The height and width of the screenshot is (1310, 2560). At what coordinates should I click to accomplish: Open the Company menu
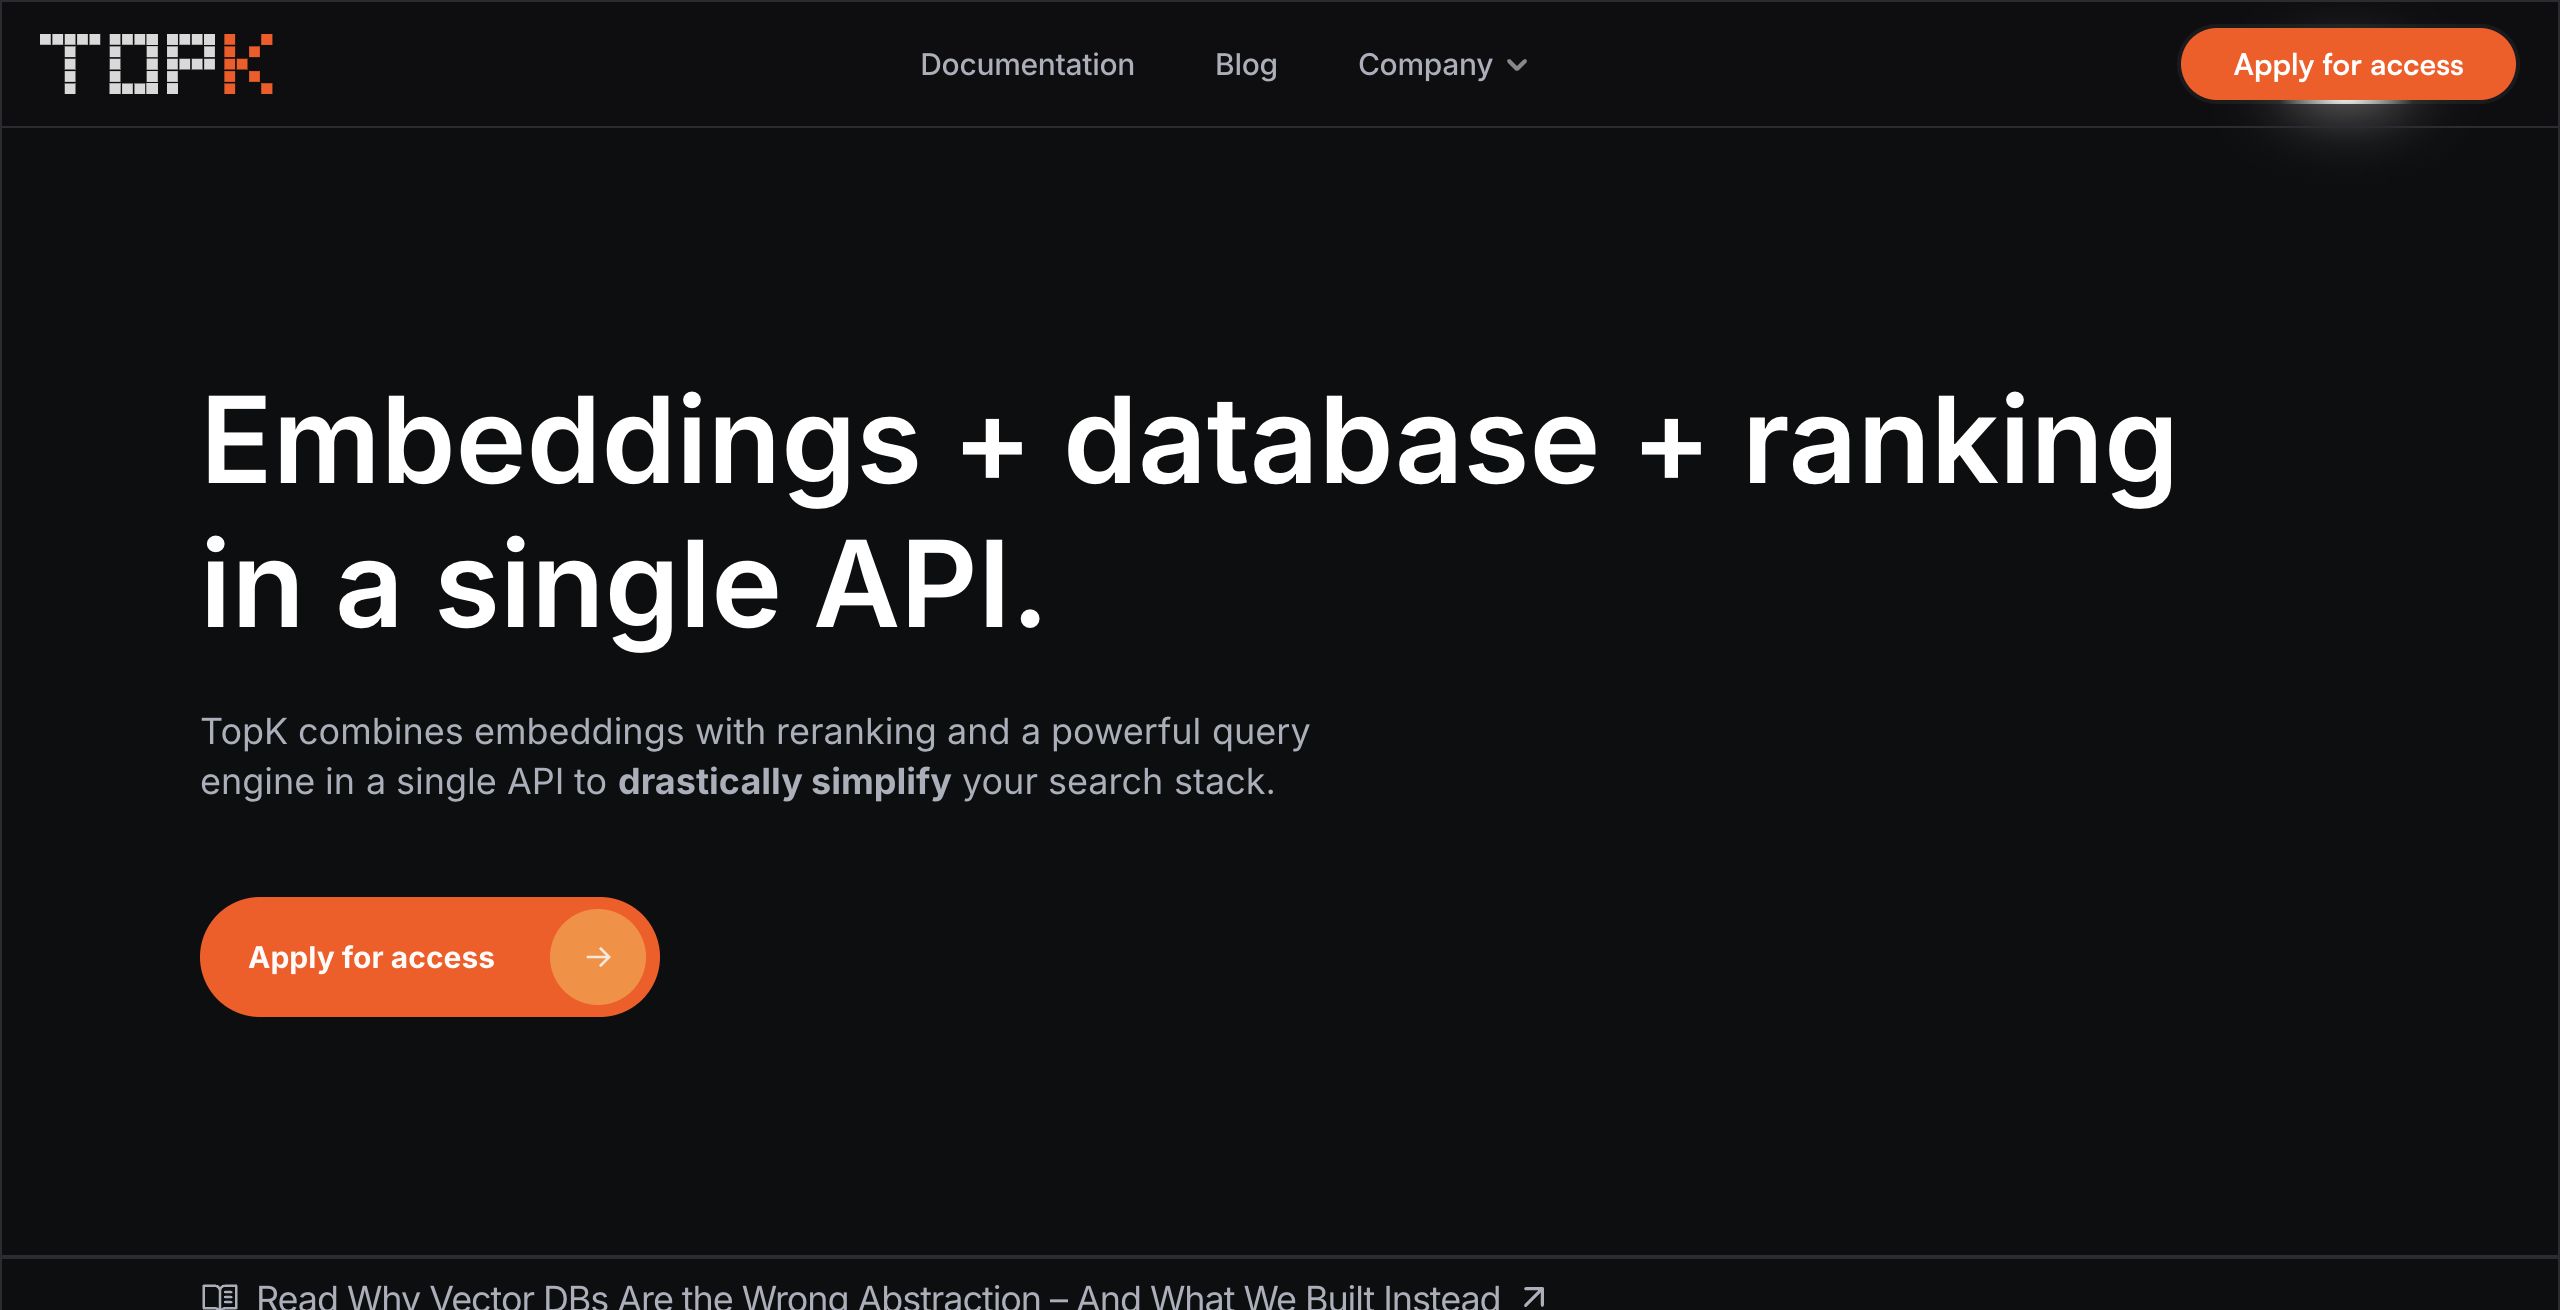coord(1424,65)
